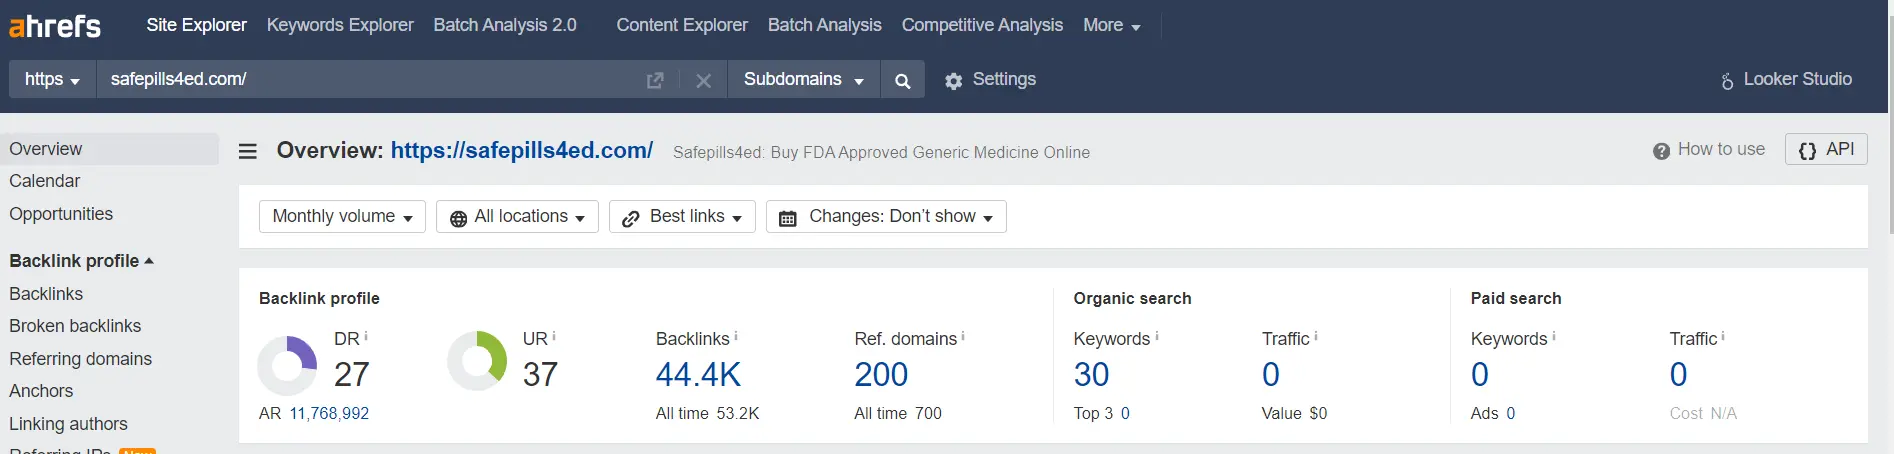This screenshot has height=454, width=1894.
Task: Open Settings gear icon
Action: pos(954,80)
